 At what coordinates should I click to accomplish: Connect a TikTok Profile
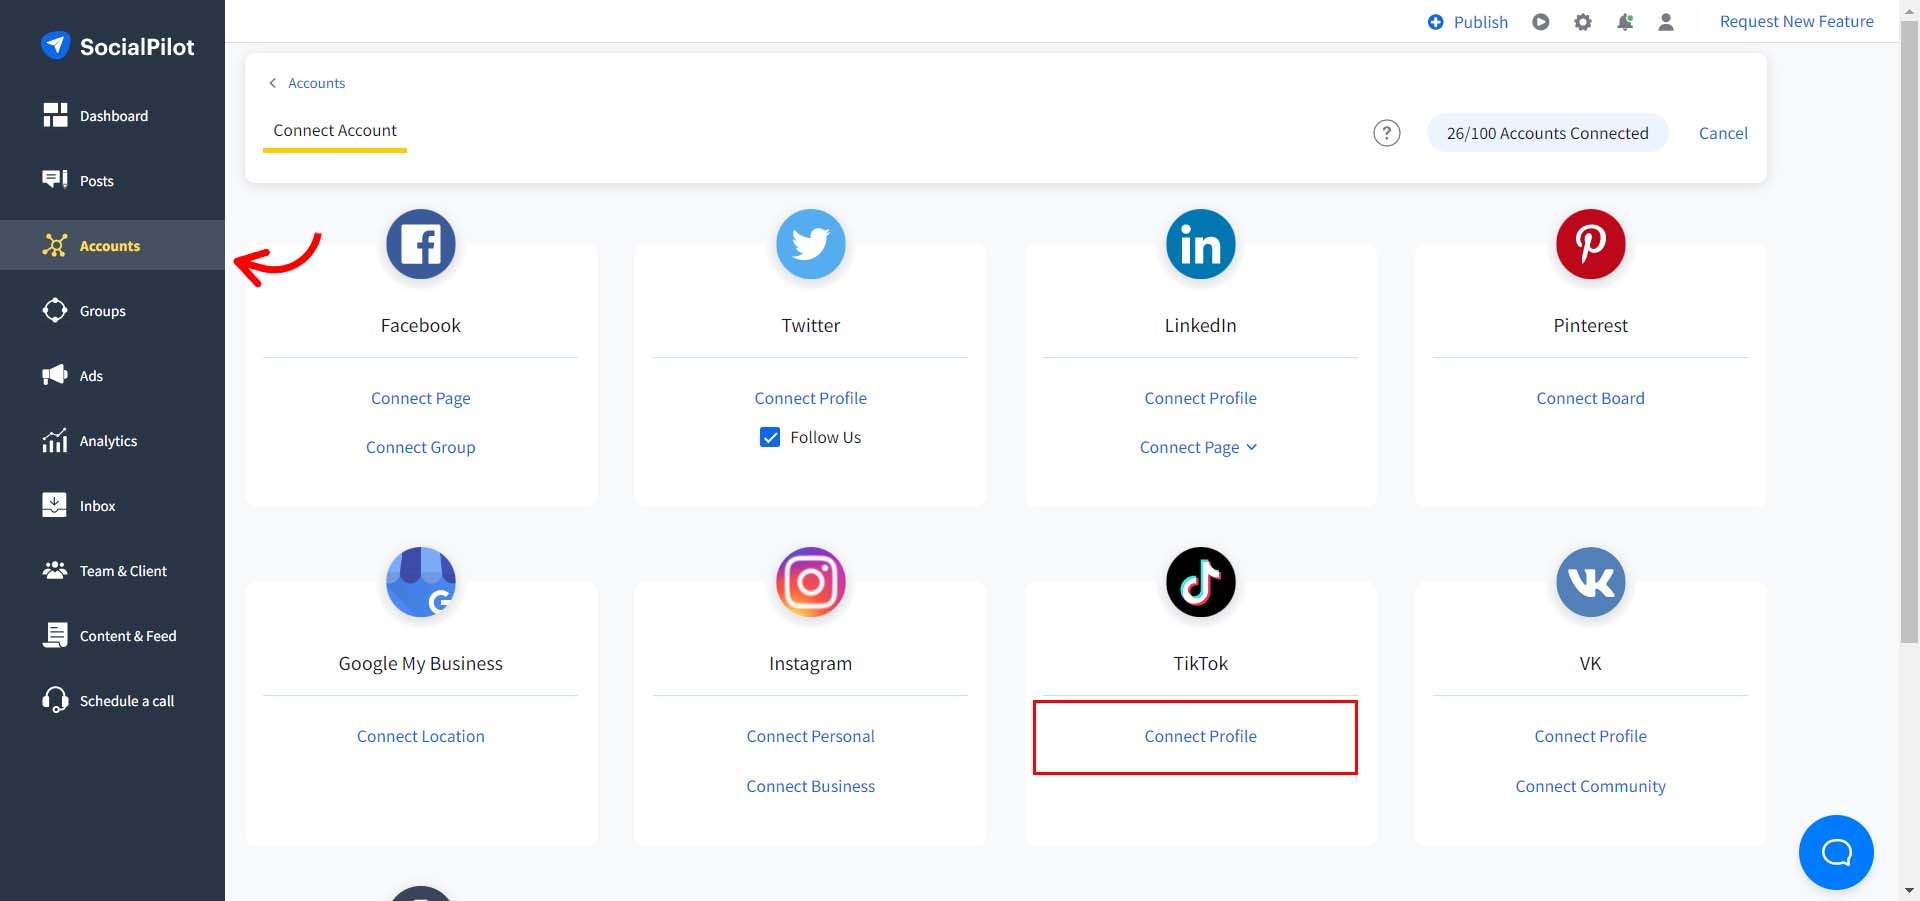1199,736
